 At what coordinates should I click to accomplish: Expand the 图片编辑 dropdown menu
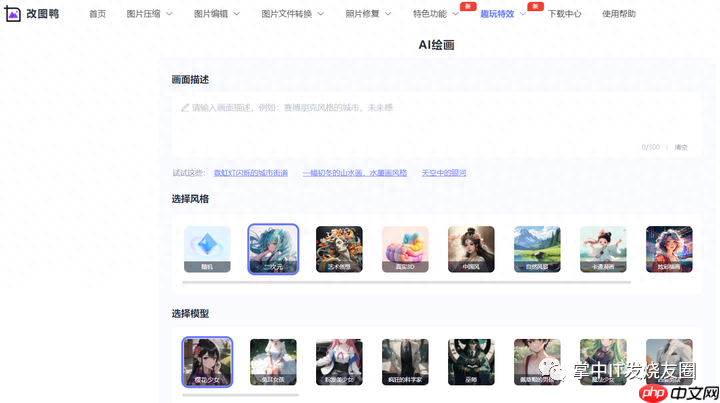pos(217,14)
